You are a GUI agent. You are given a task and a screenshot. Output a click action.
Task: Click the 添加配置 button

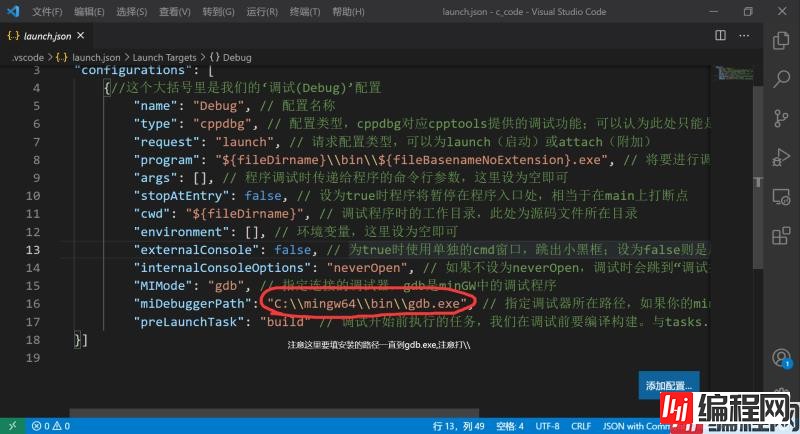click(x=668, y=386)
